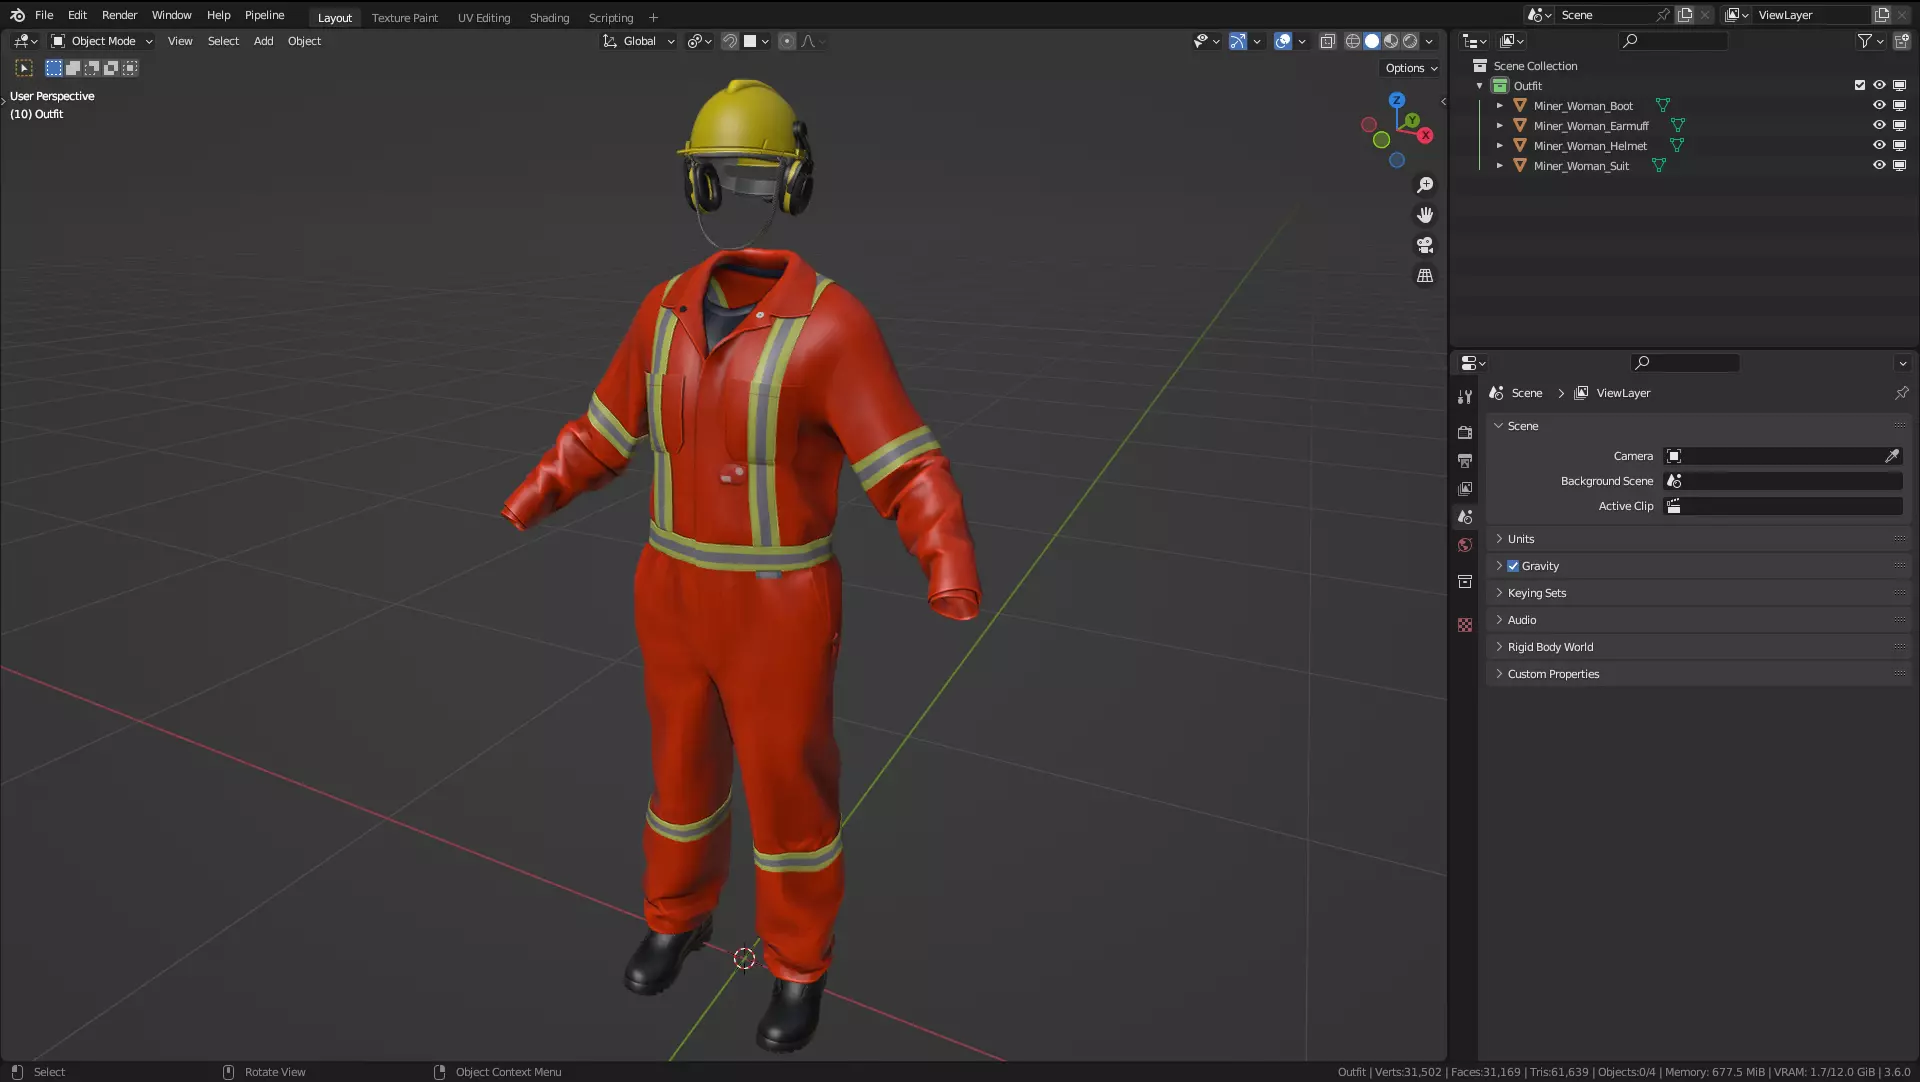
Task: Toggle X-Ray display
Action: pos(1328,41)
